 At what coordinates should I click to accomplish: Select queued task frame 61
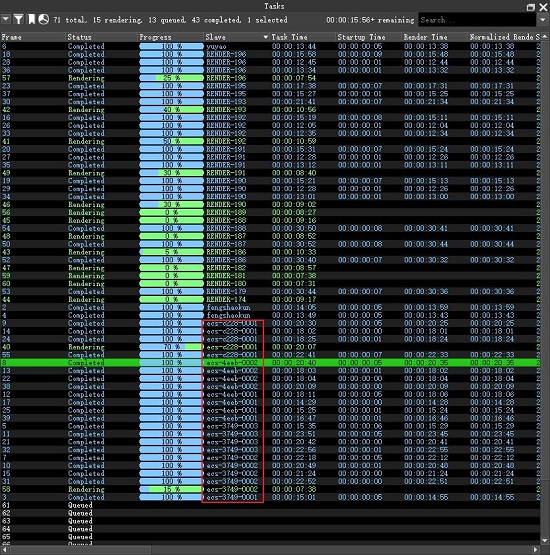(x=270, y=505)
